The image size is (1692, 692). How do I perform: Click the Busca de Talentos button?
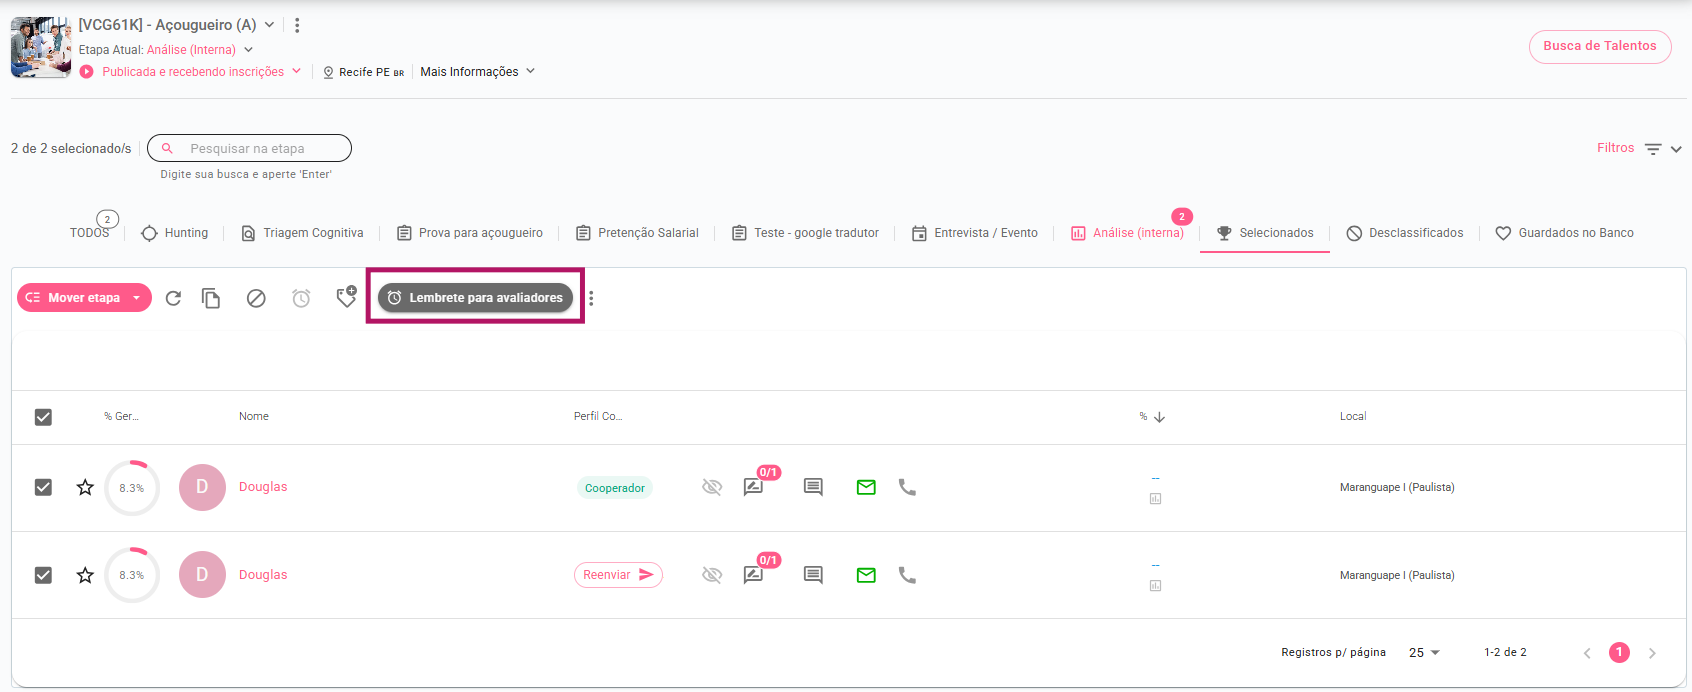tap(1599, 46)
